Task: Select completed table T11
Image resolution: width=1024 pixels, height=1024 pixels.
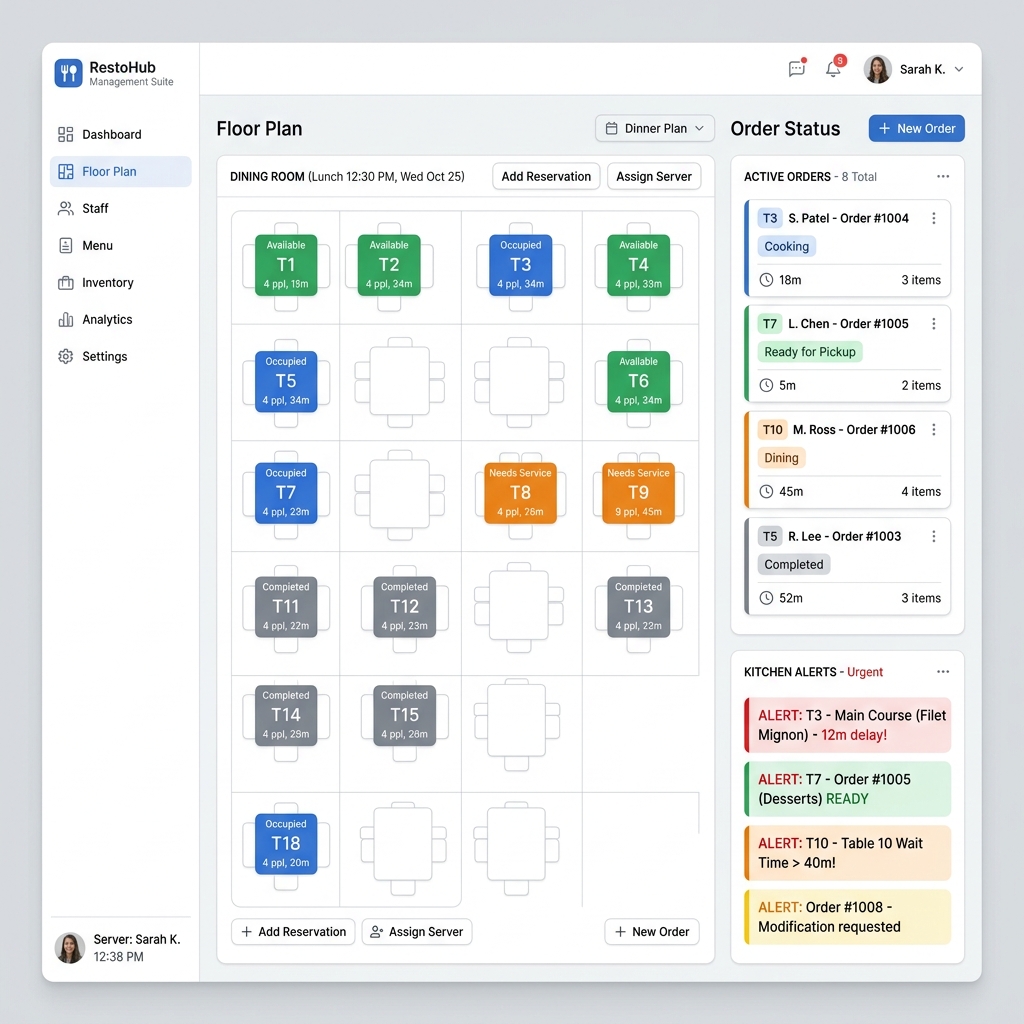Action: click(x=286, y=607)
